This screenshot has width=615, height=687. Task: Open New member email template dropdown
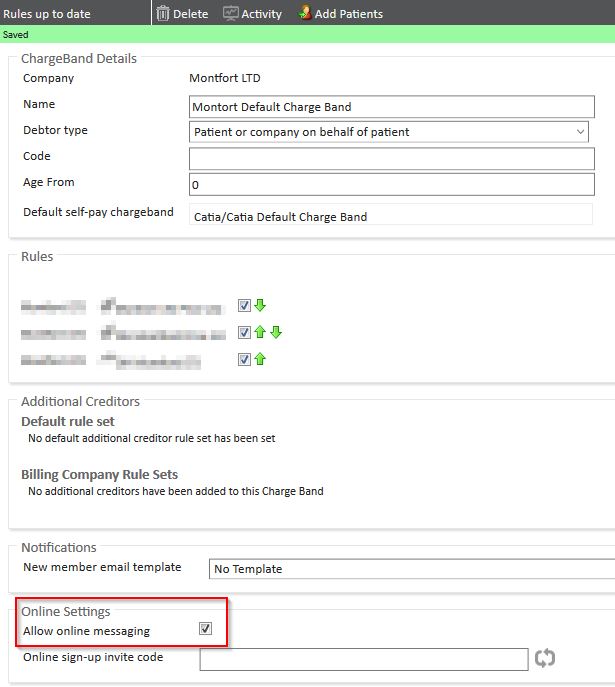(410, 569)
